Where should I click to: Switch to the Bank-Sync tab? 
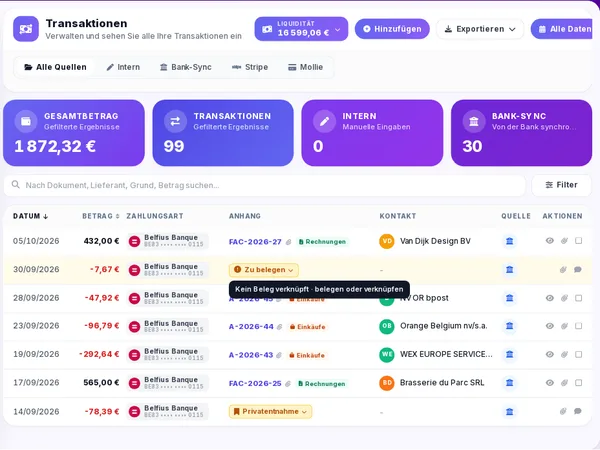click(186, 67)
